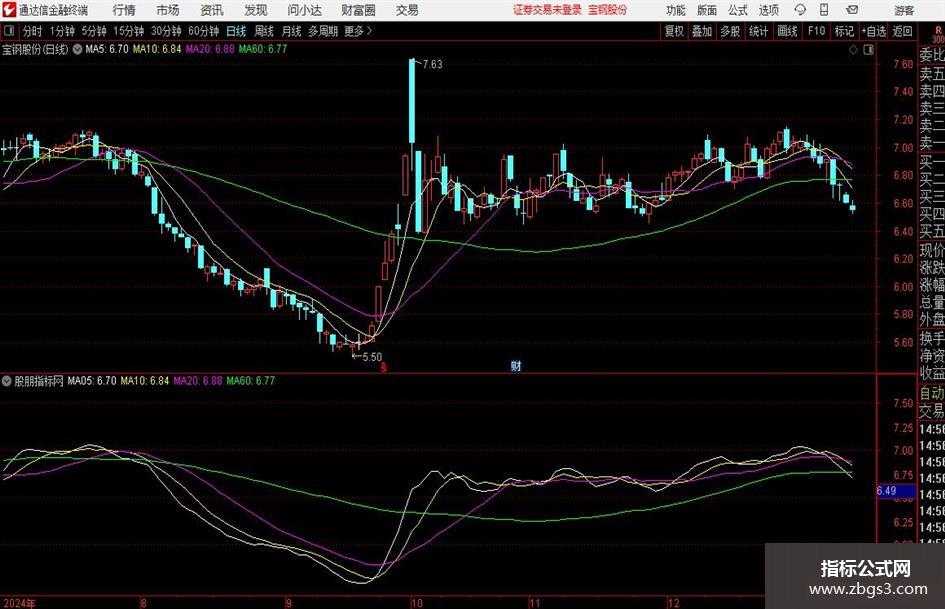The height and width of the screenshot is (609, 945).
Task: Click the MA20: 6.88 label in main chart
Action: pyautogui.click(x=210, y=49)
